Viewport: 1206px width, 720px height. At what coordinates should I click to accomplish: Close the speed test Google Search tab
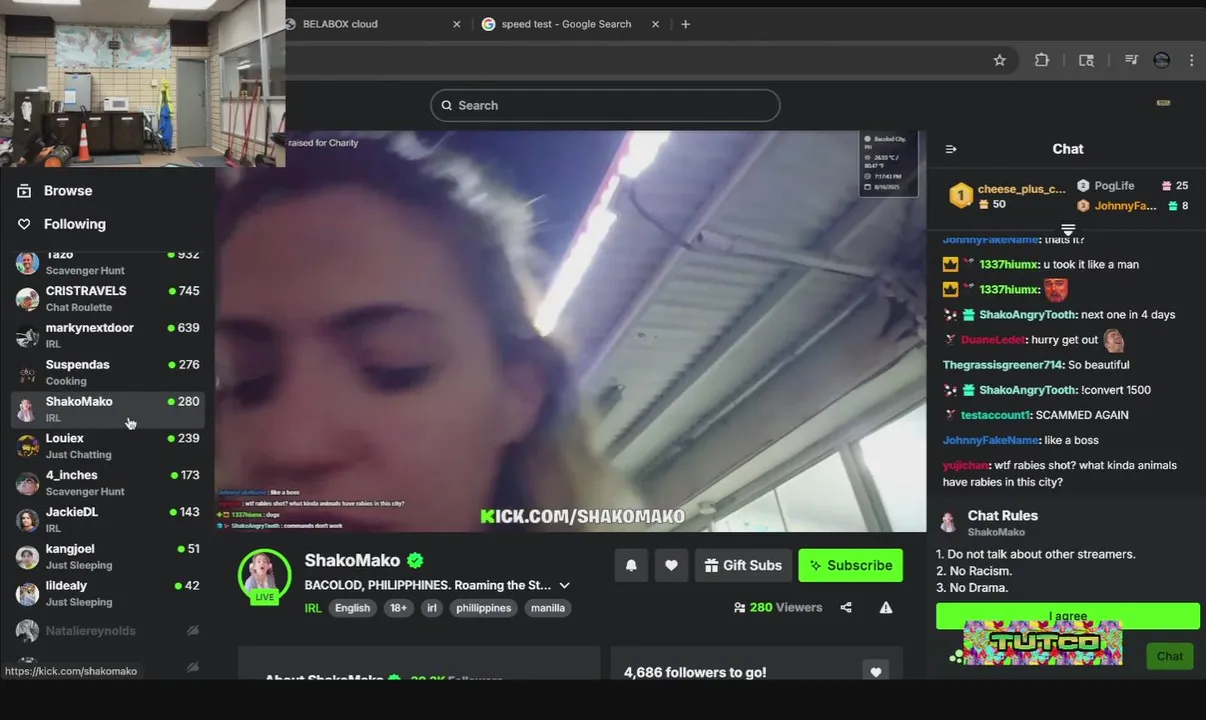(x=656, y=24)
